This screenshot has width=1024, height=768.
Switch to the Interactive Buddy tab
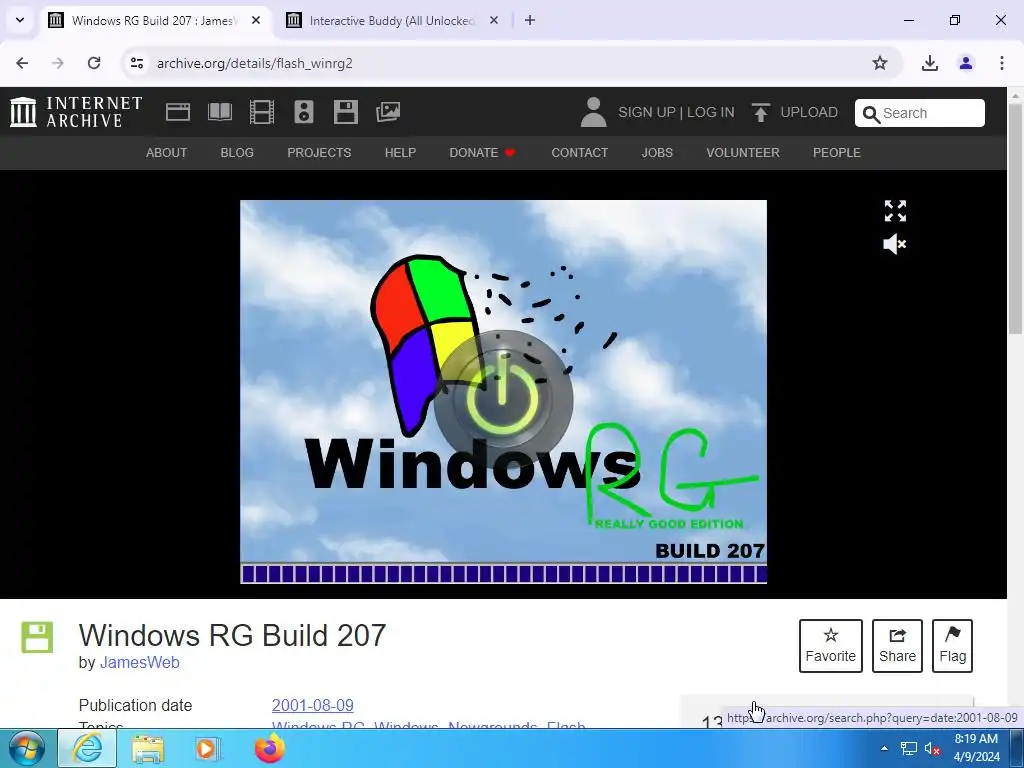[392, 20]
